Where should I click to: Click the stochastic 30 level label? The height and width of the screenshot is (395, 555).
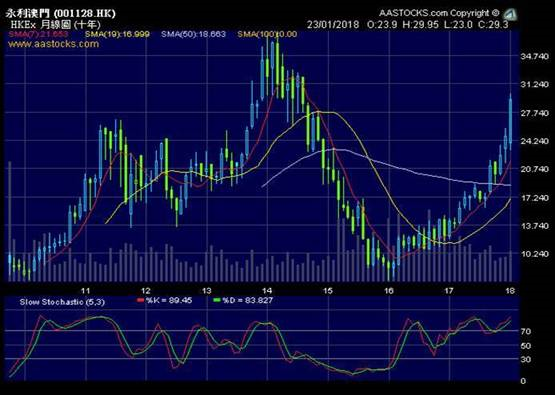[x=526, y=360]
